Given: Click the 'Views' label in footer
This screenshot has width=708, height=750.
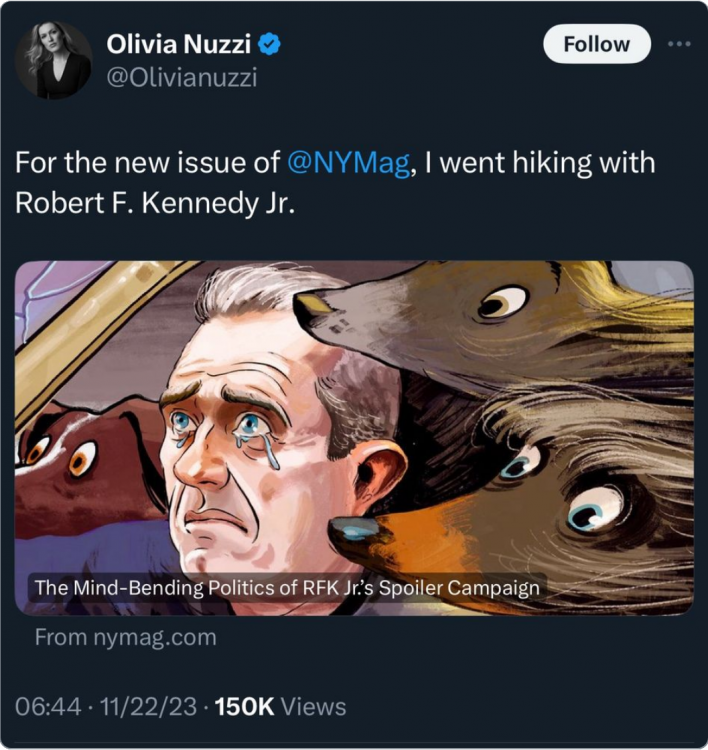Looking at the screenshot, I should click(x=313, y=707).
